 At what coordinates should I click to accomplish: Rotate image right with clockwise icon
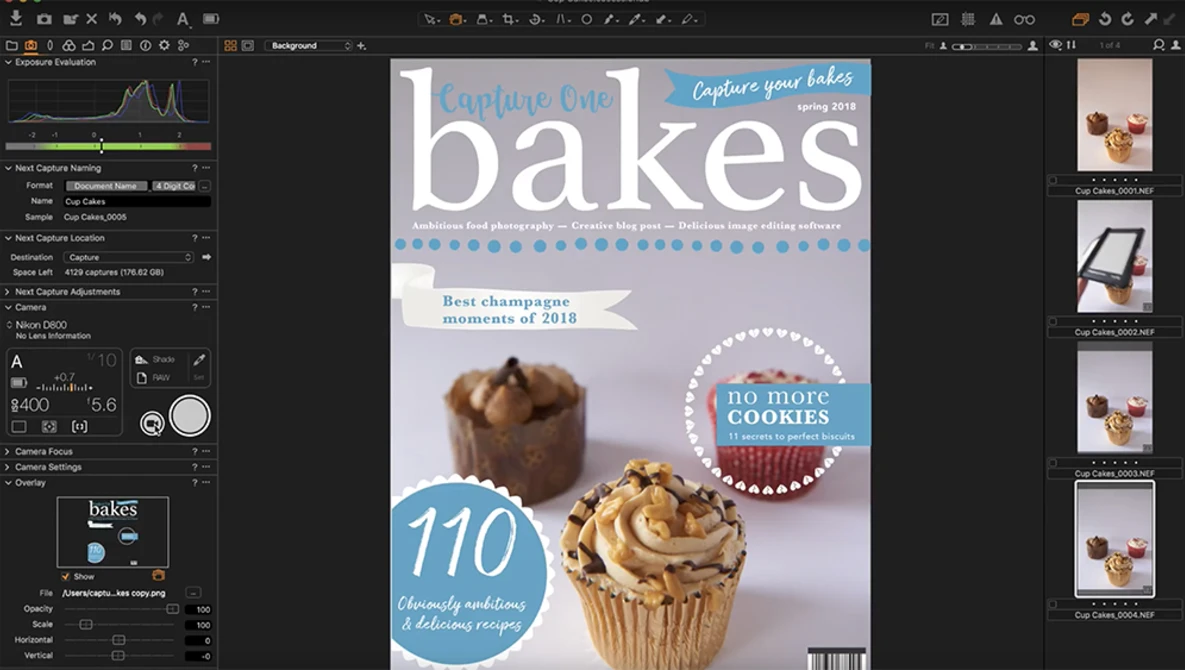click(1128, 20)
